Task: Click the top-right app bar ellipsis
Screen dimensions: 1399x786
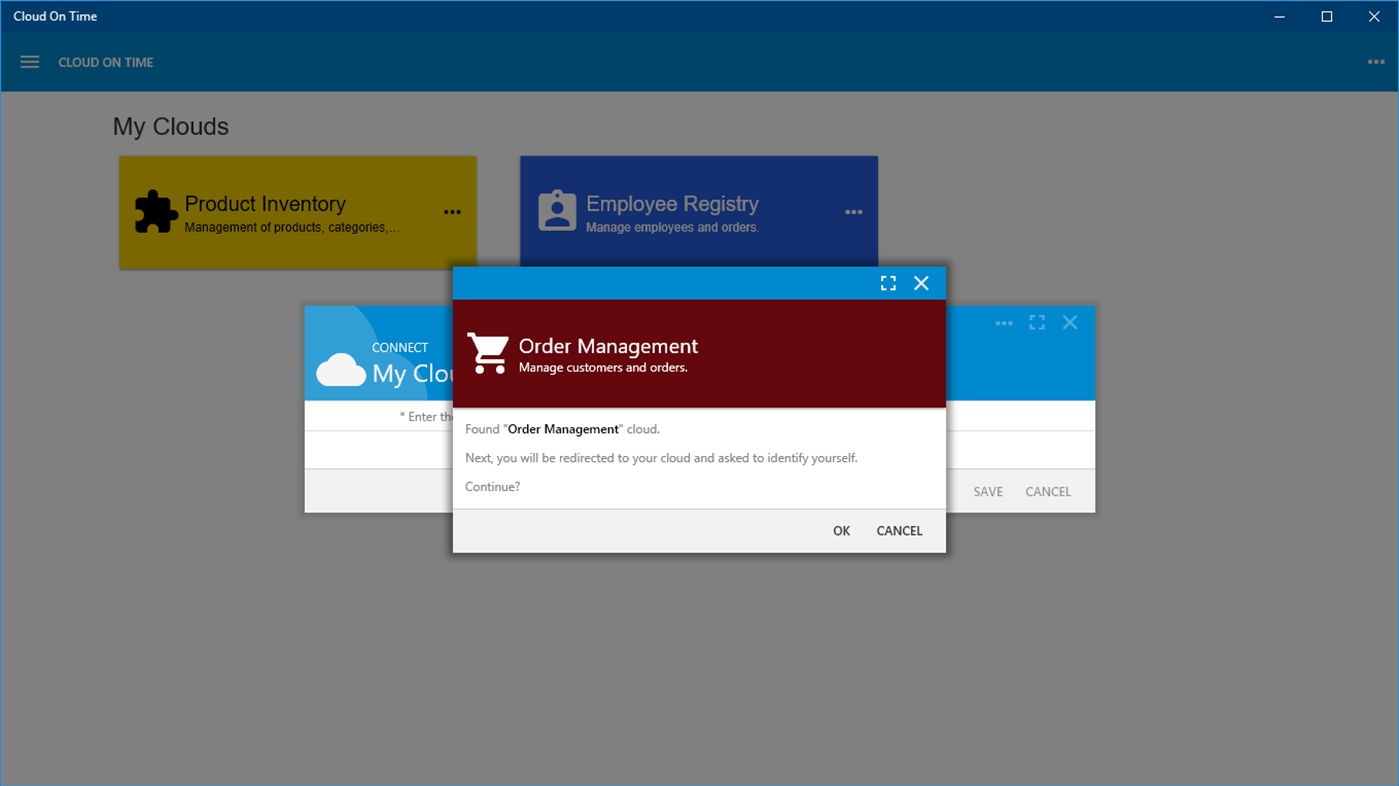Action: [x=1375, y=61]
